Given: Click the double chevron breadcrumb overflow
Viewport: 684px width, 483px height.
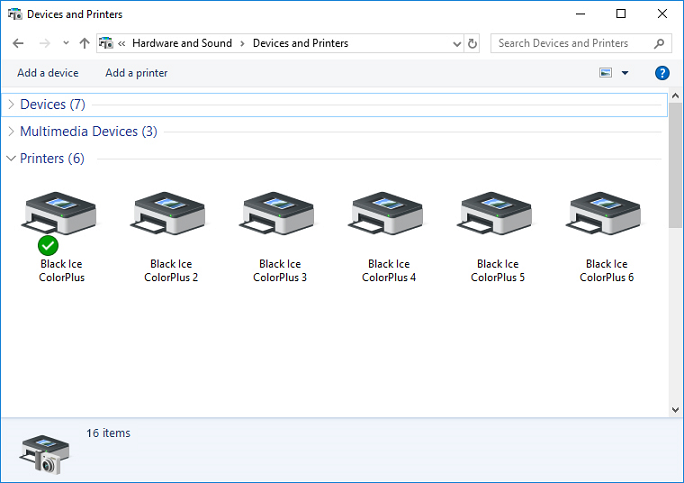Looking at the screenshot, I should coord(122,44).
